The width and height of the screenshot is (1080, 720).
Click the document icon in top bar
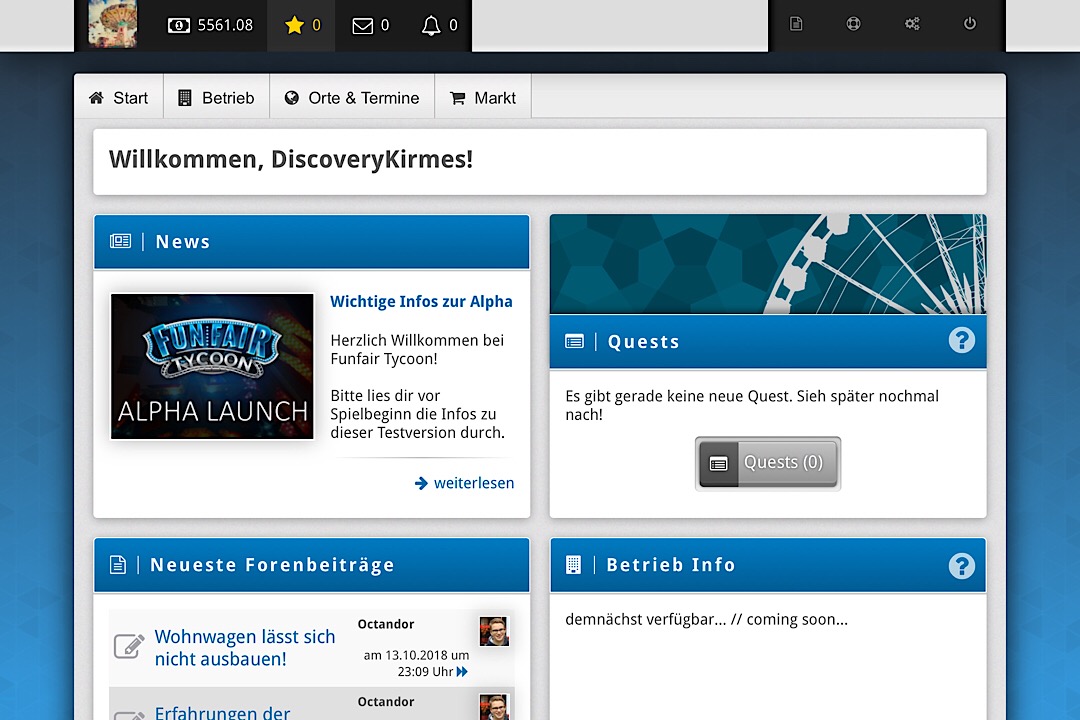796,24
